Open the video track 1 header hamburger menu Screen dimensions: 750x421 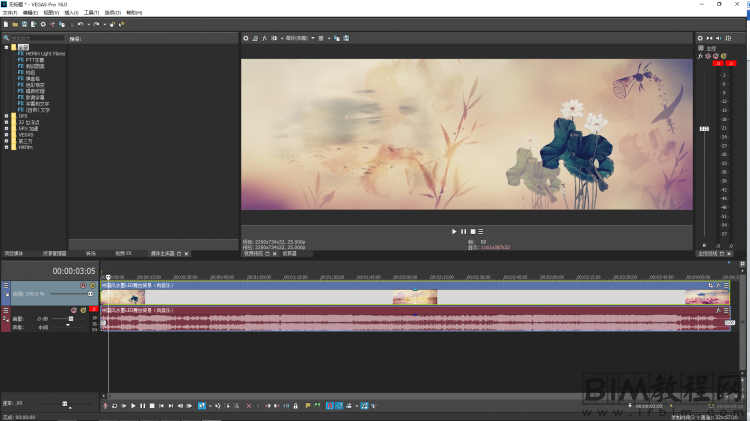[x=6, y=285]
